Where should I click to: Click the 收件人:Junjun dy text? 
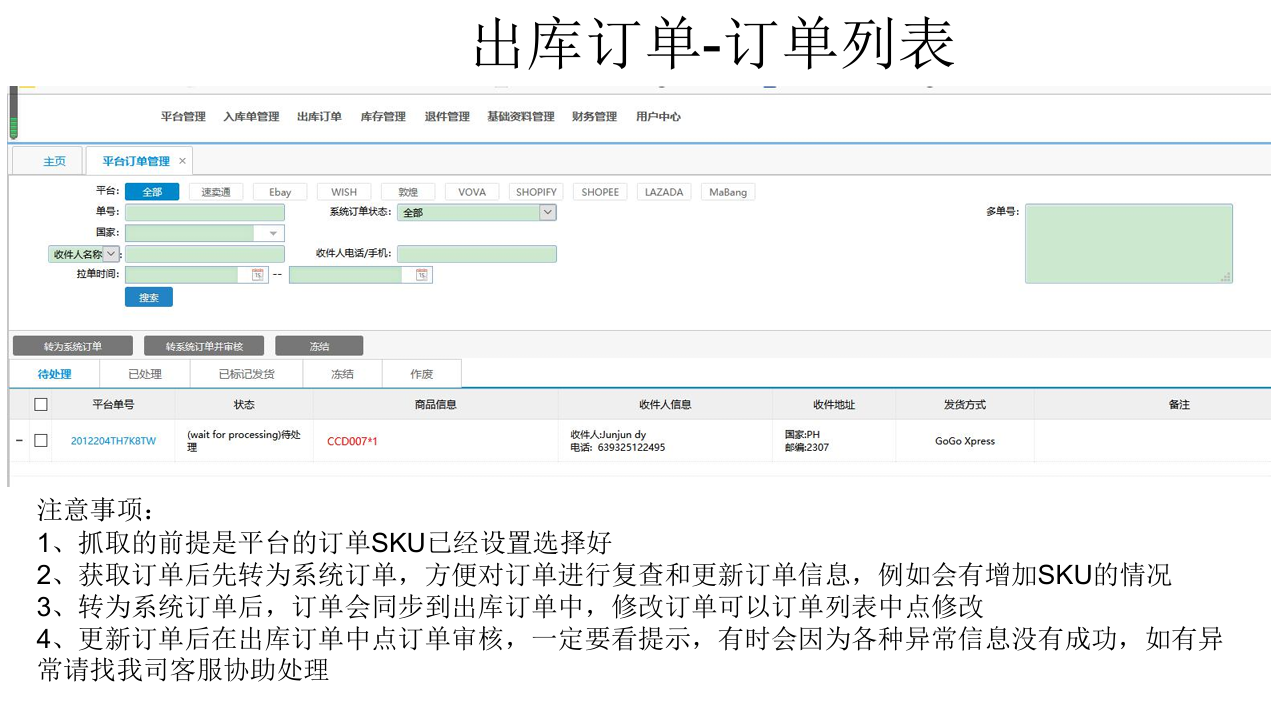coord(608,435)
